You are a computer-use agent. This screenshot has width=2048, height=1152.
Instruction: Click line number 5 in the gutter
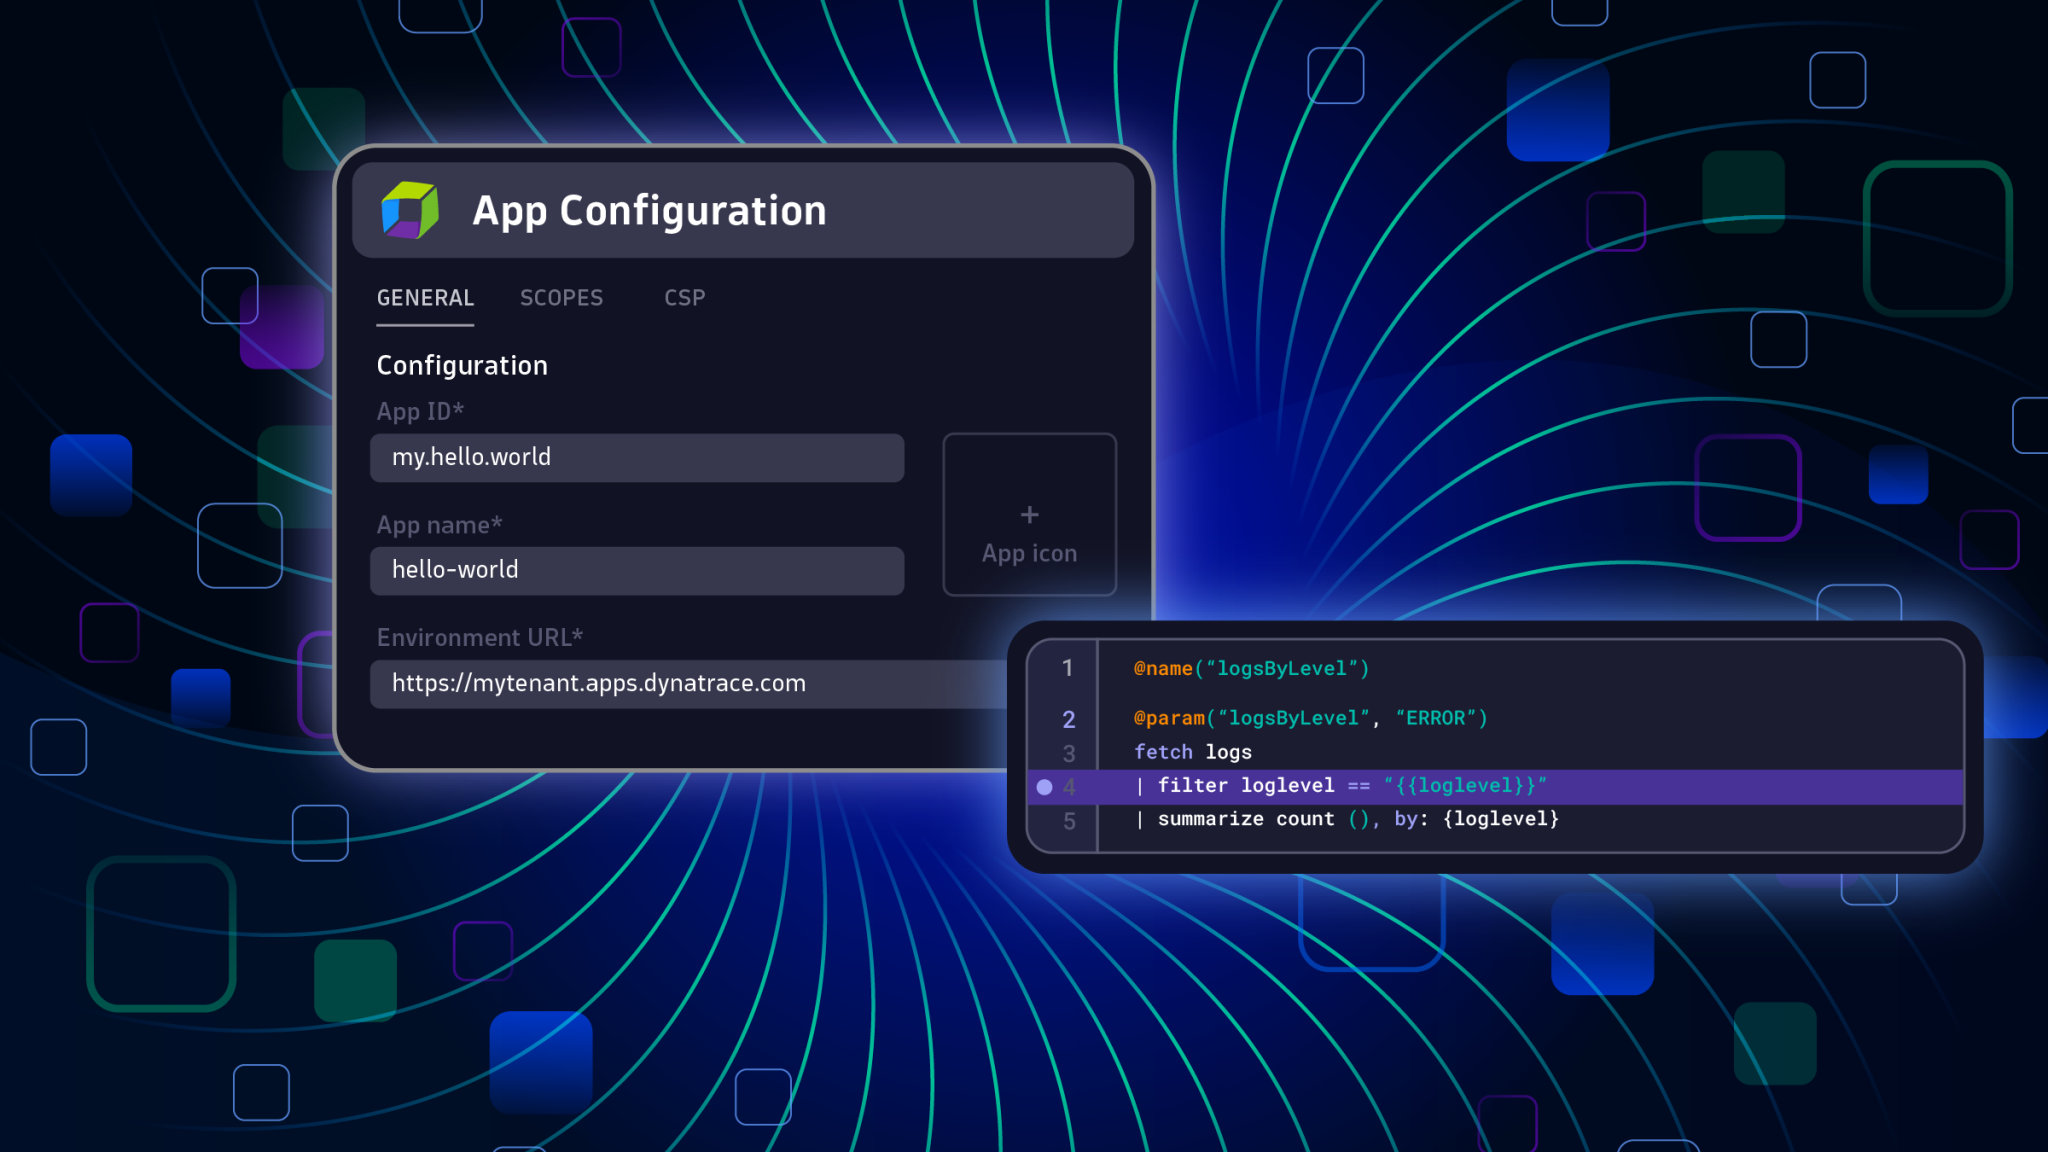tap(1069, 820)
